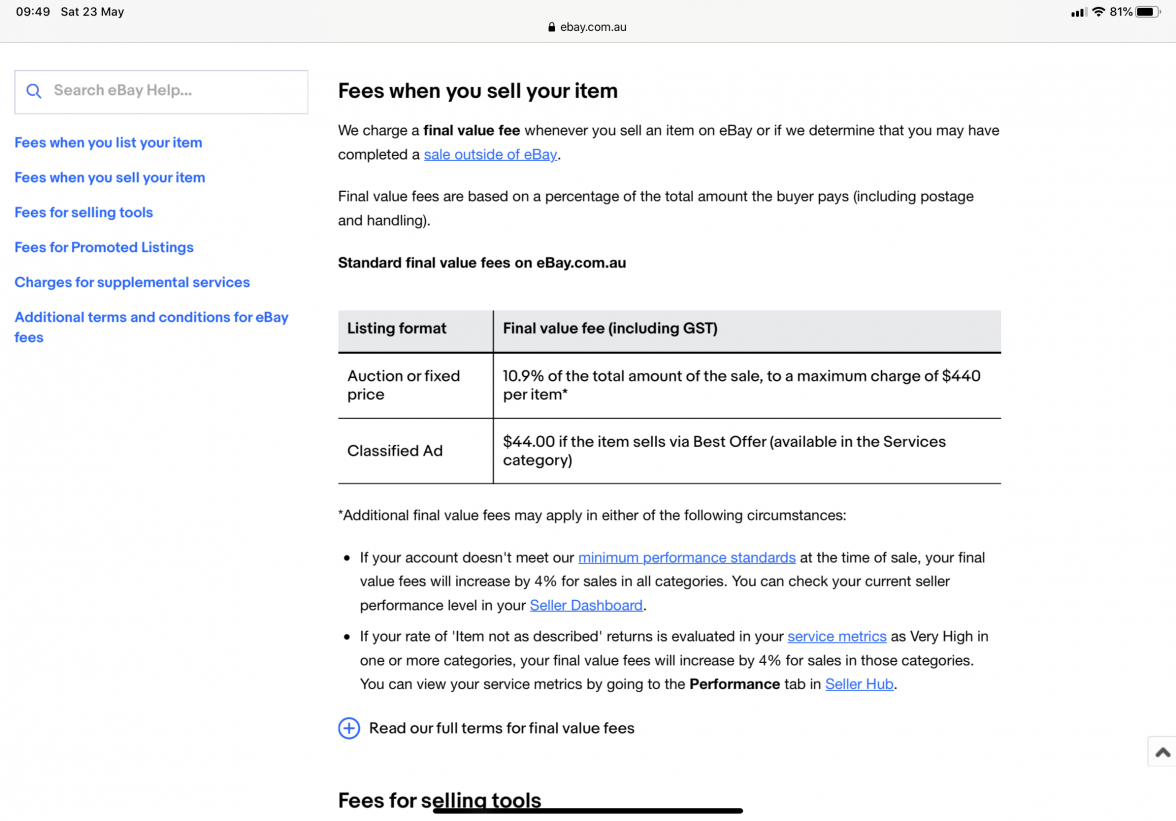The image size is (1176, 821).
Task: Click Standard final value fees on eBay.com.au
Action: pos(482,263)
